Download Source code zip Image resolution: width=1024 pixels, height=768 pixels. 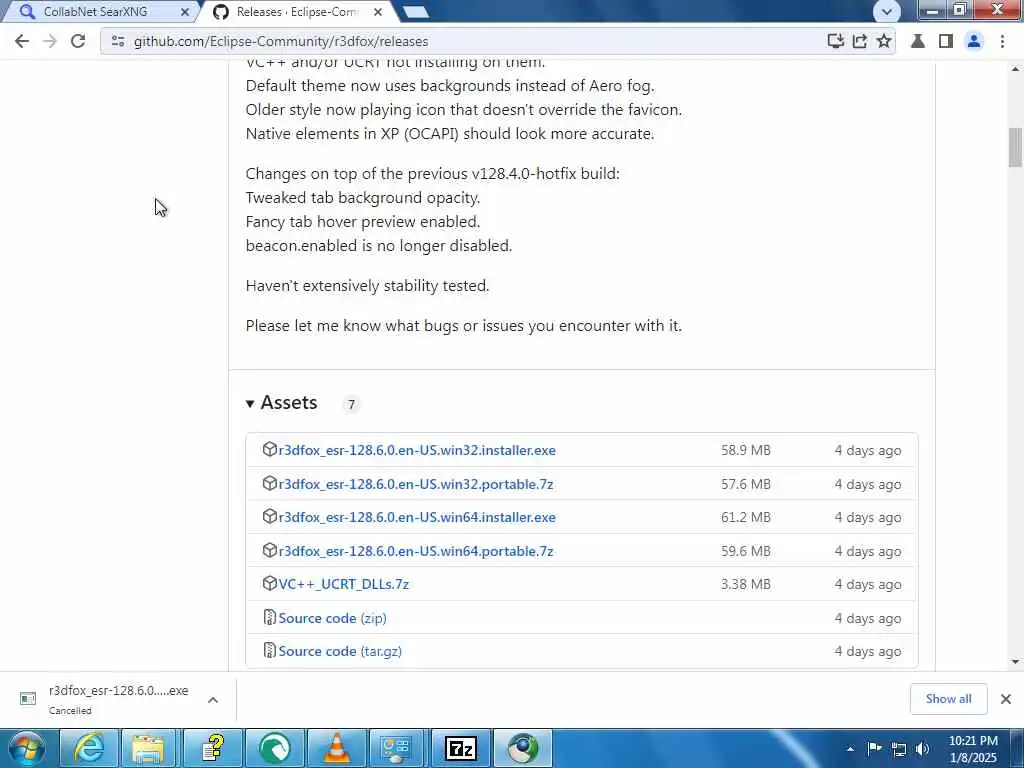coord(332,618)
